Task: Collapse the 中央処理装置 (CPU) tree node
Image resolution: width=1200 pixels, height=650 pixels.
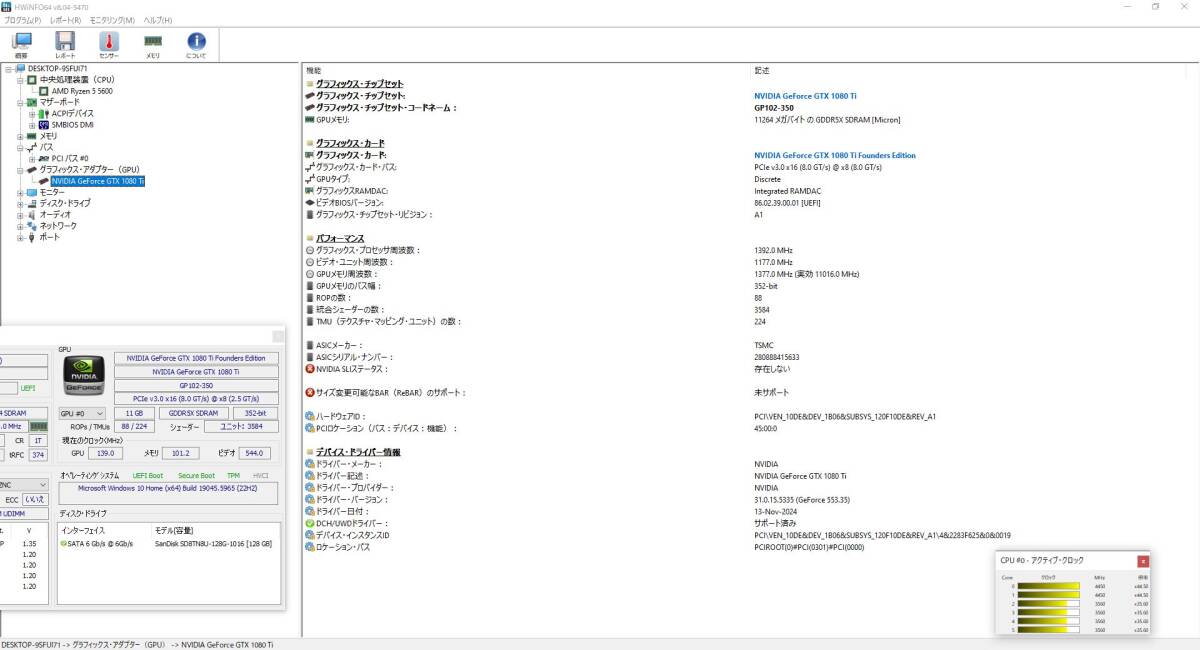Action: [x=20, y=79]
